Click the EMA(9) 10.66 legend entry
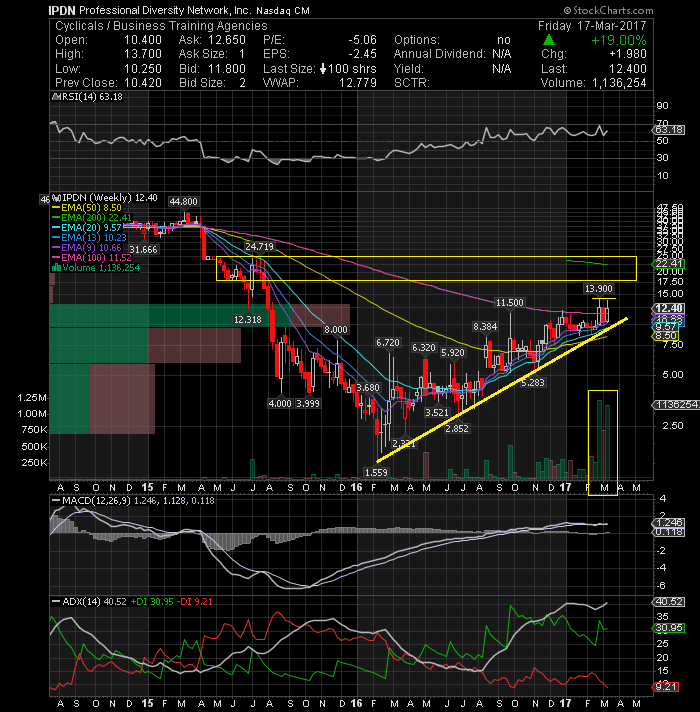This screenshot has width=700, height=712. [x=87, y=247]
